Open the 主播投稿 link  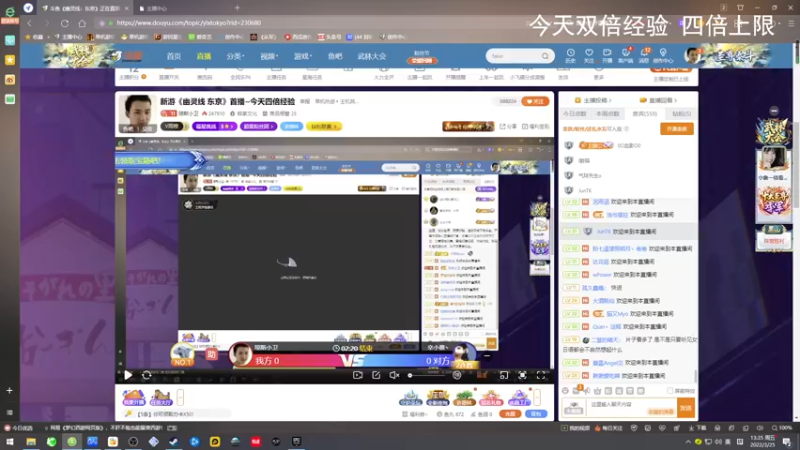[x=592, y=100]
